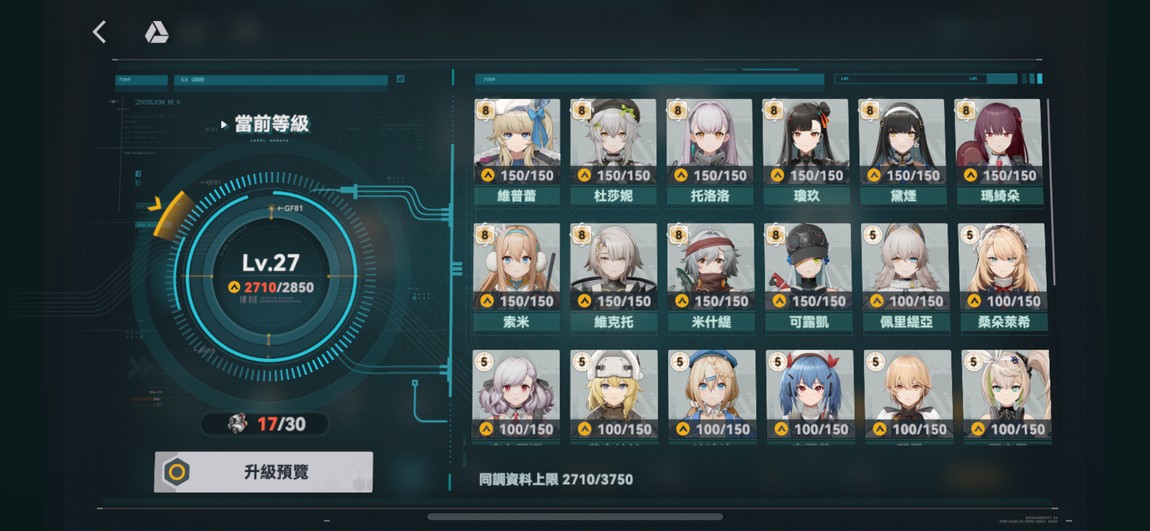
Task: Tap the resource icon beside 17/30
Action: pos(238,423)
